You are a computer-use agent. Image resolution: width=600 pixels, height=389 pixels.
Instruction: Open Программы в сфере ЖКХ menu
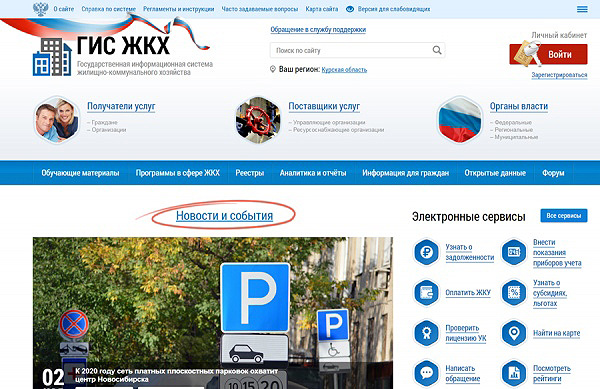178,173
